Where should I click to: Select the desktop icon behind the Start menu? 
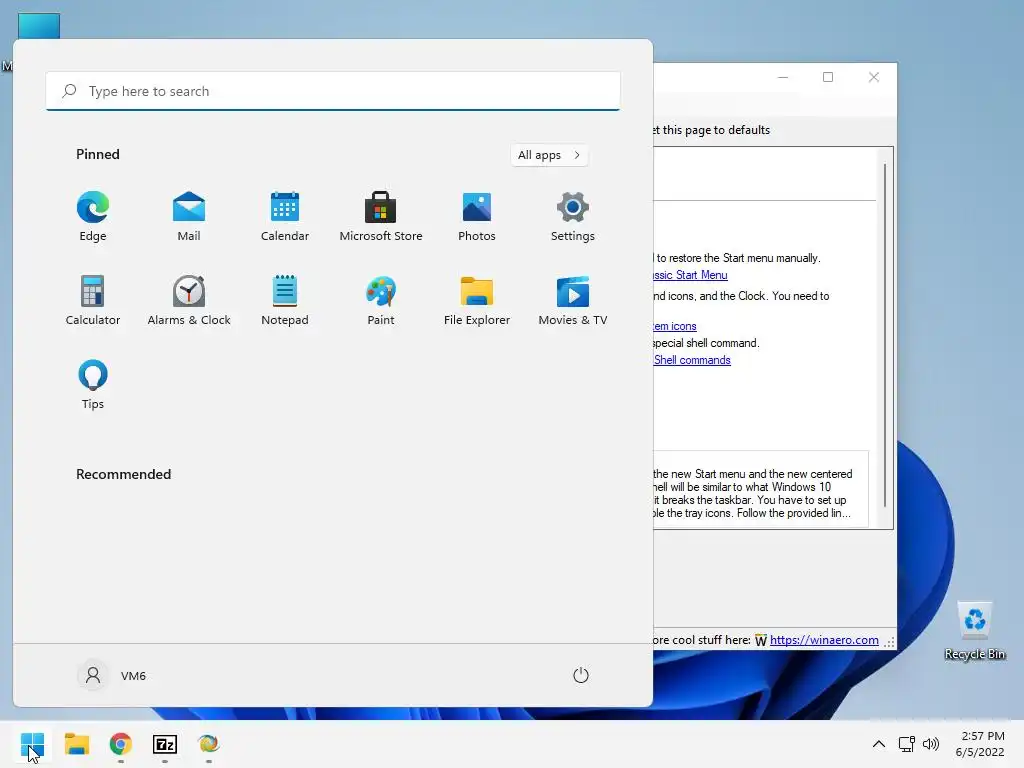coord(39,25)
